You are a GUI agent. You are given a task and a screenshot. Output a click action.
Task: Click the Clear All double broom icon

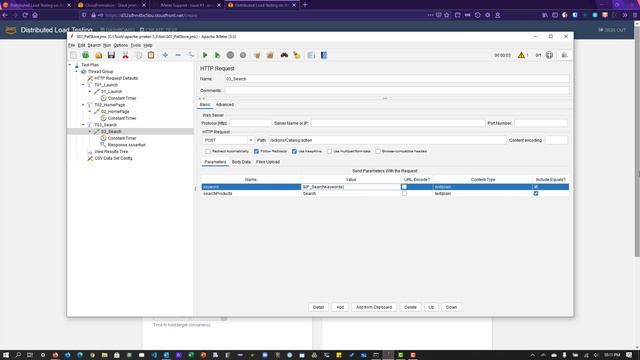270,55
